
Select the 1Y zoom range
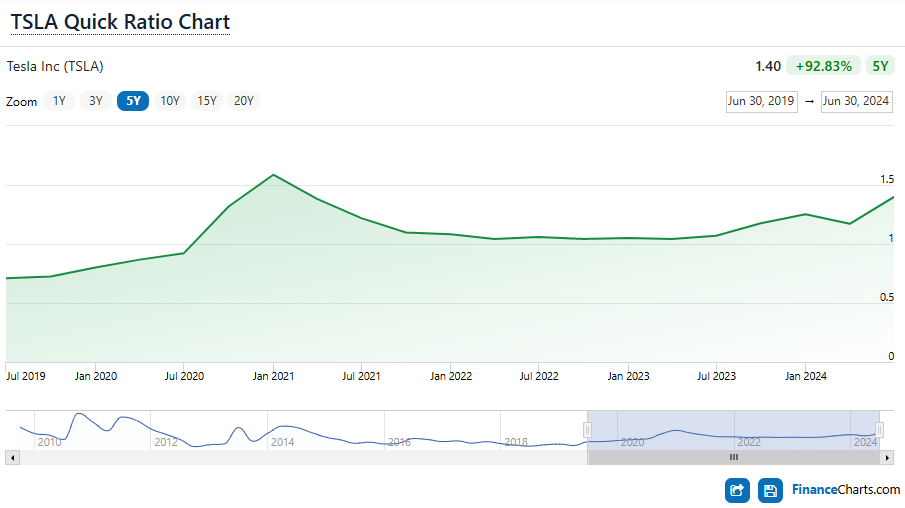[x=59, y=101]
